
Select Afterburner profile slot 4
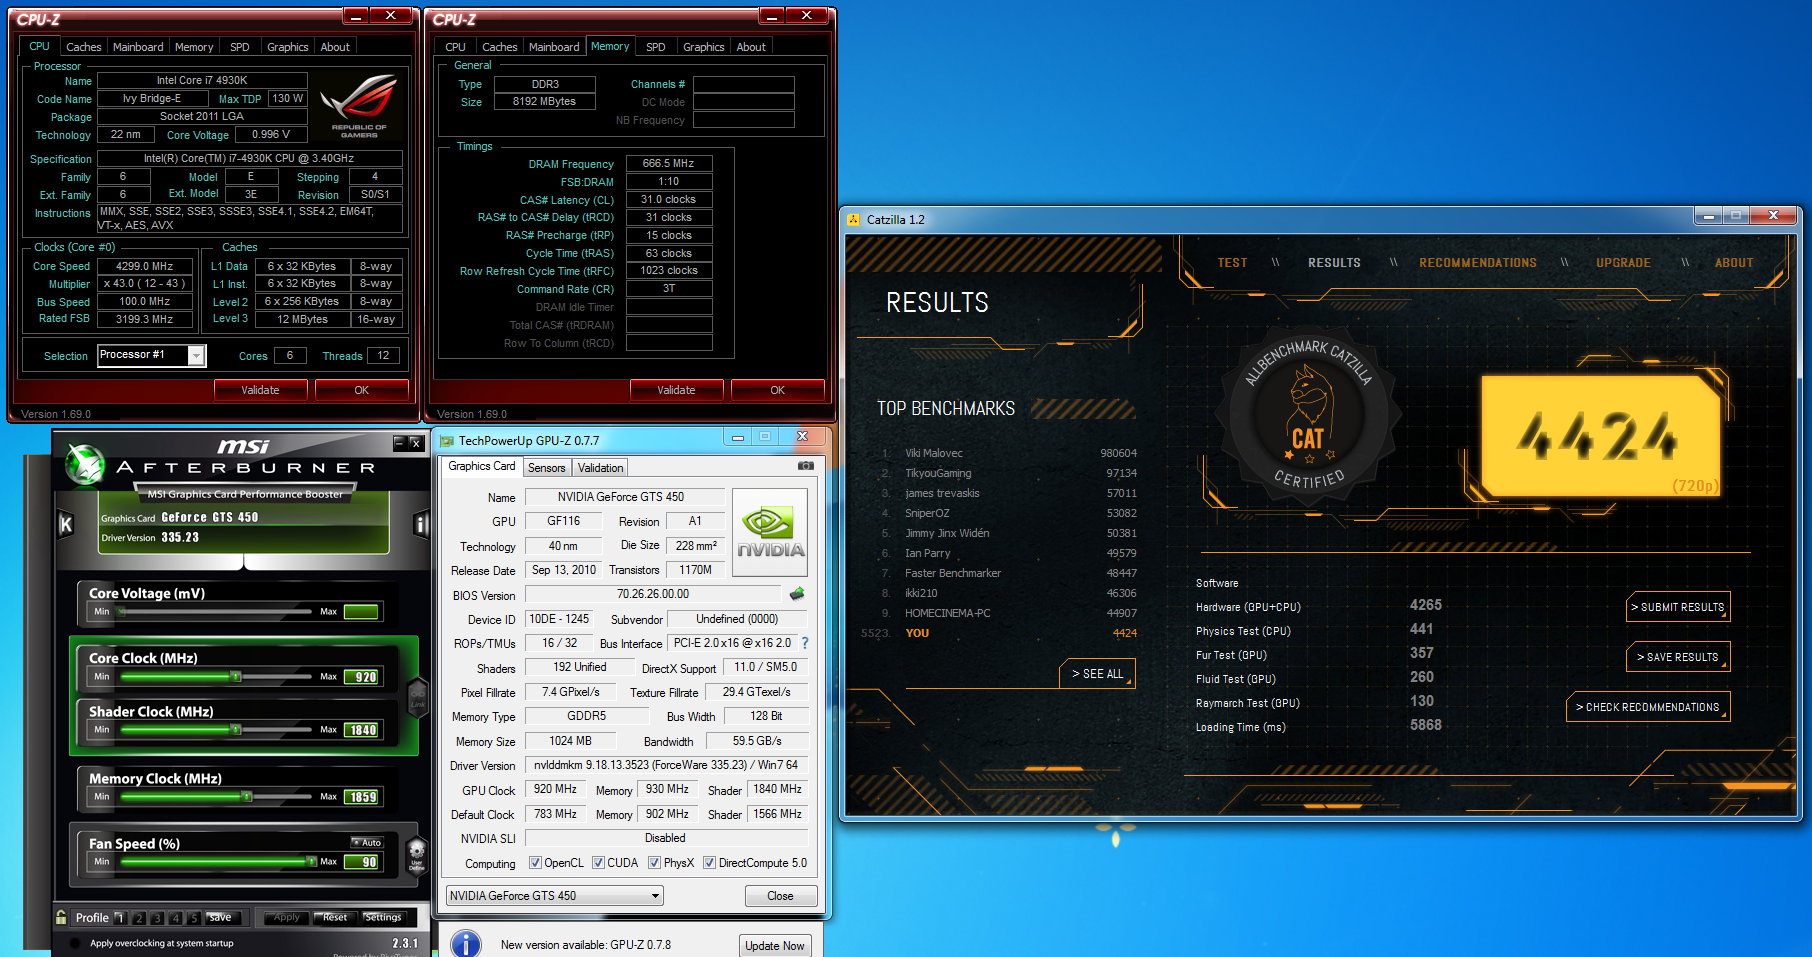(176, 917)
